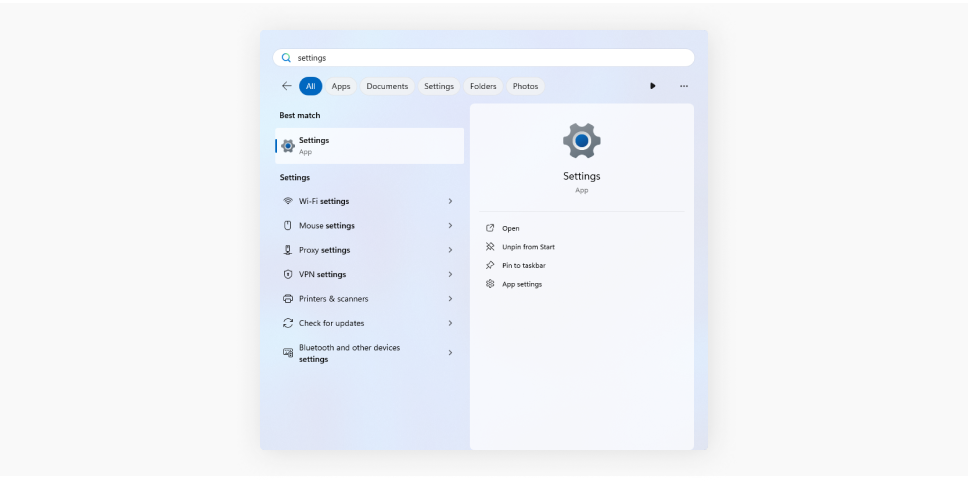Switch to the Documents filter tab

387,86
